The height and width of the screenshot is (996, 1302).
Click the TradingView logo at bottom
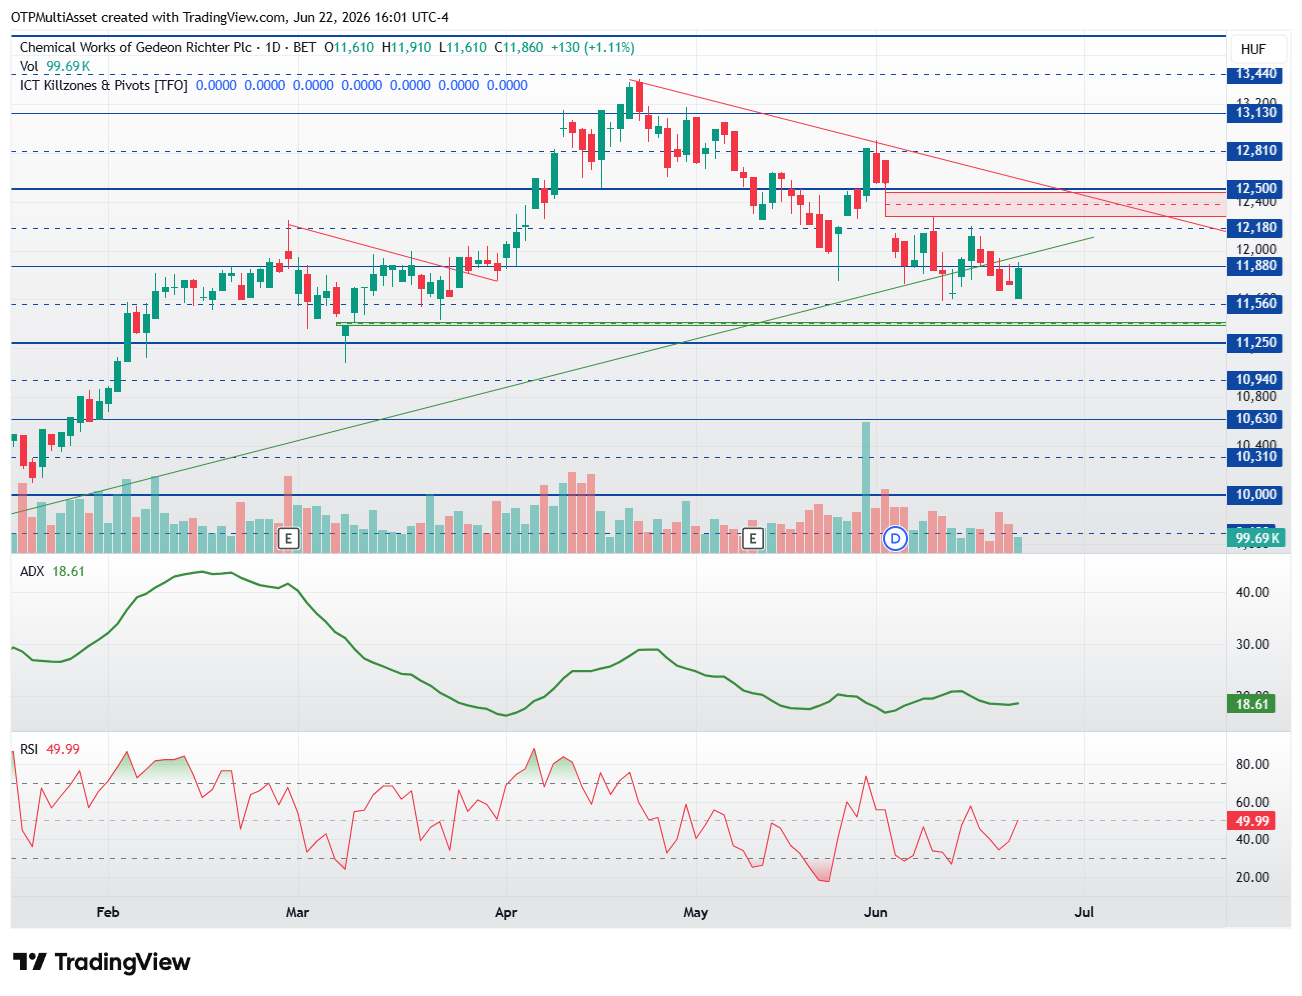(101, 962)
